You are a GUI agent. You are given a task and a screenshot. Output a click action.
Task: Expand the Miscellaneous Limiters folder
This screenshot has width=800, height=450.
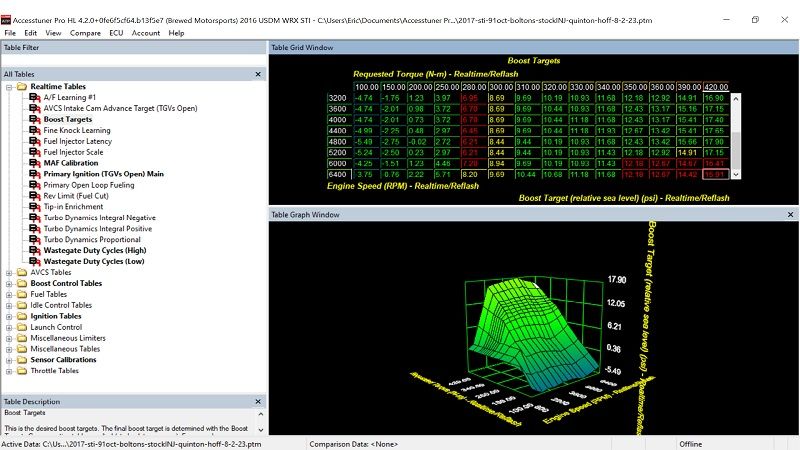pyautogui.click(x=9, y=338)
